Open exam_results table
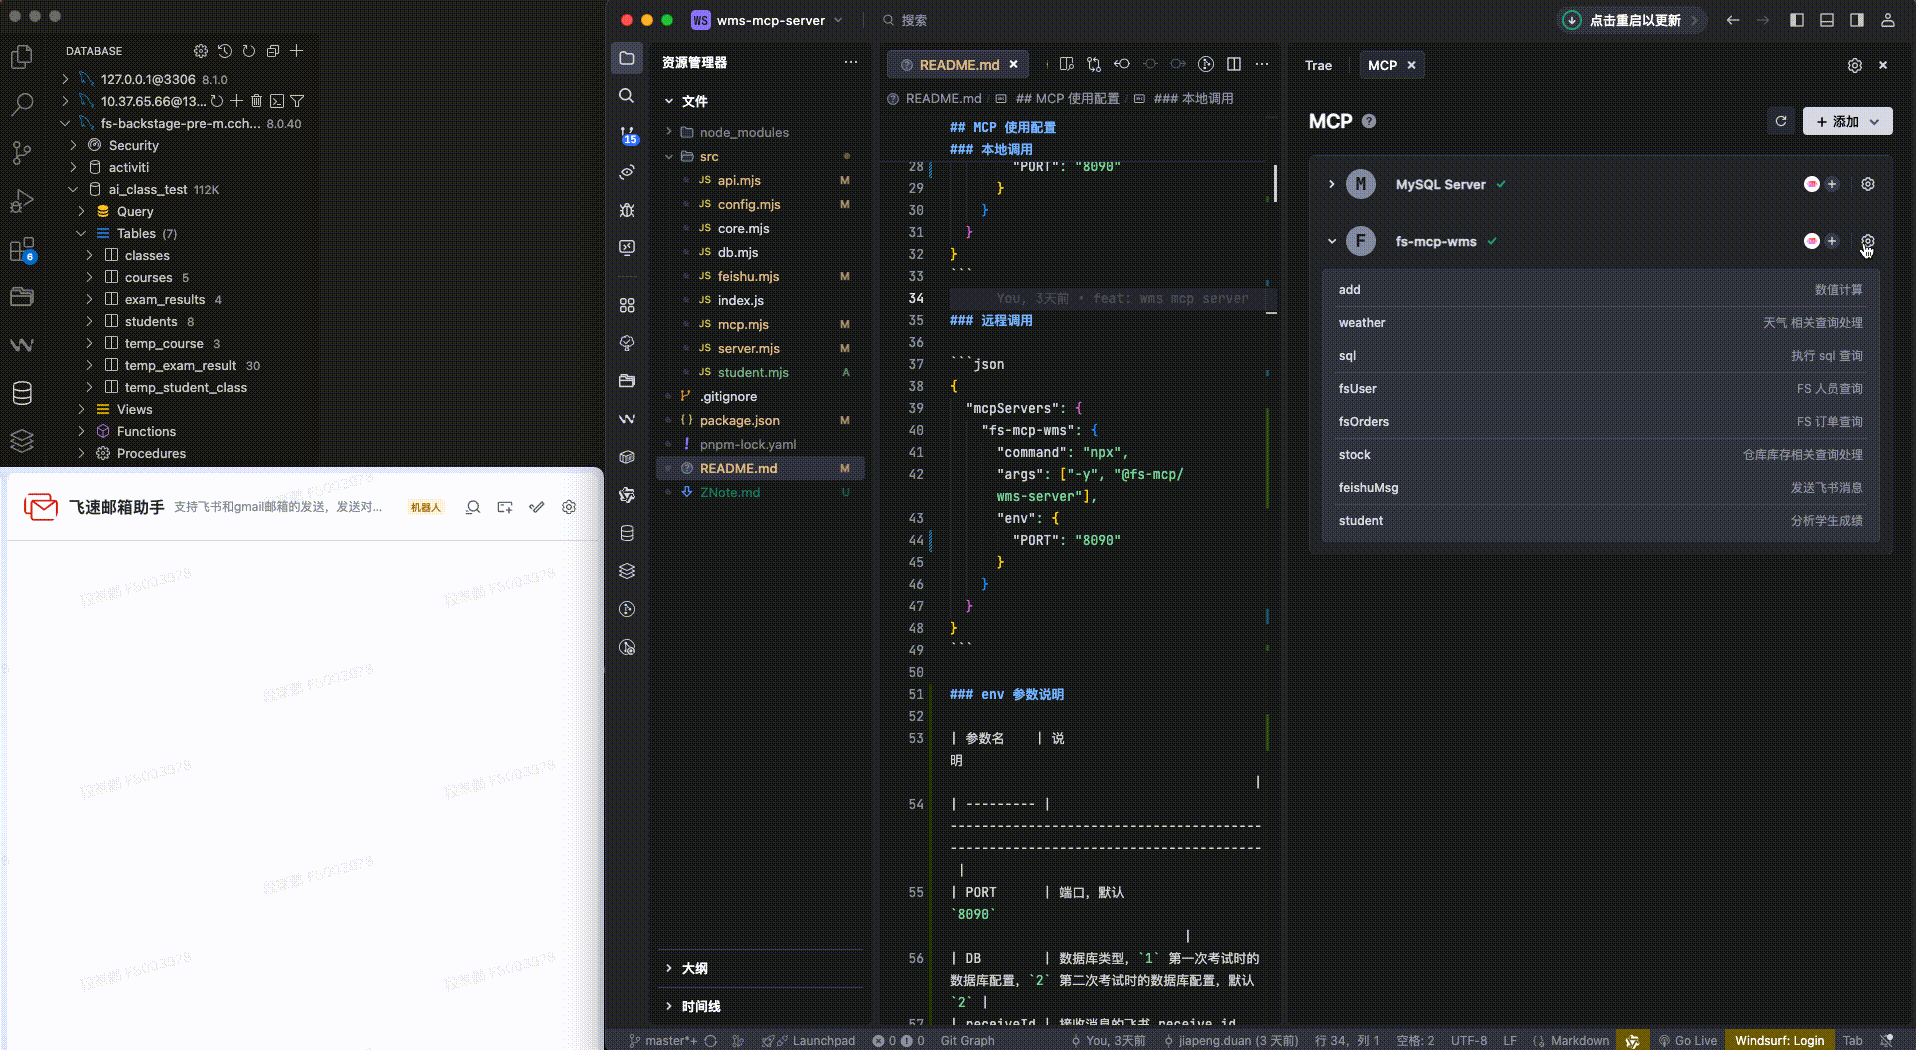Image resolution: width=1916 pixels, height=1050 pixels. click(164, 299)
